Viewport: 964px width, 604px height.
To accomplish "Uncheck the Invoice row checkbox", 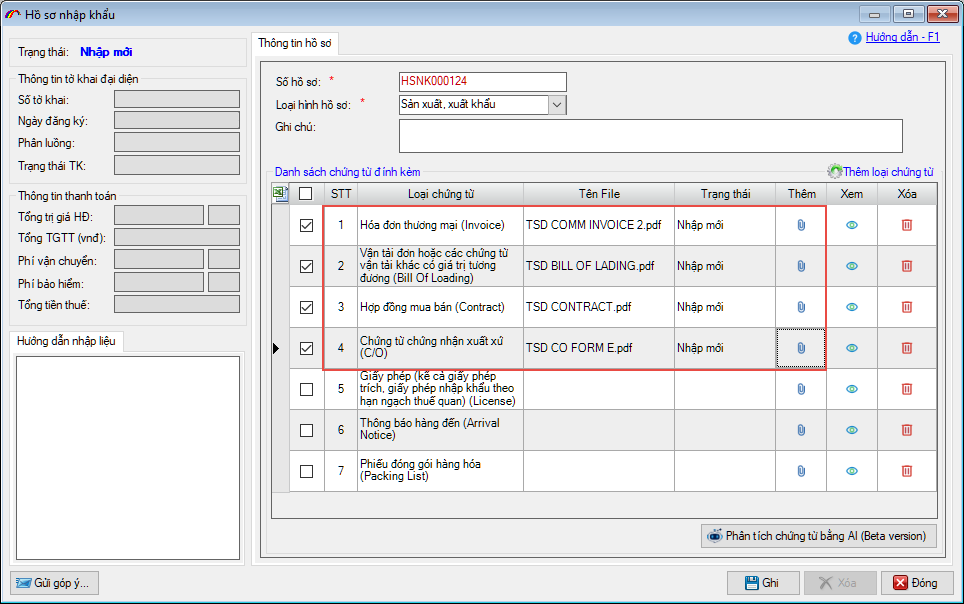I will tap(306, 226).
